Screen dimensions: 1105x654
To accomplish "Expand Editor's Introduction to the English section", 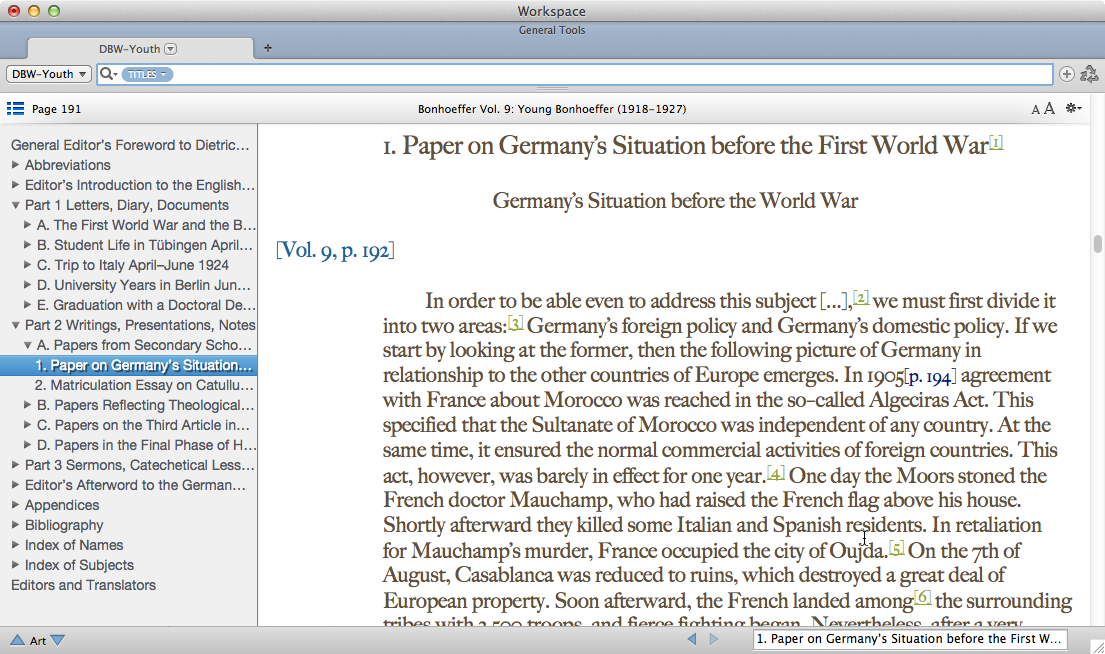I will click(16, 185).
